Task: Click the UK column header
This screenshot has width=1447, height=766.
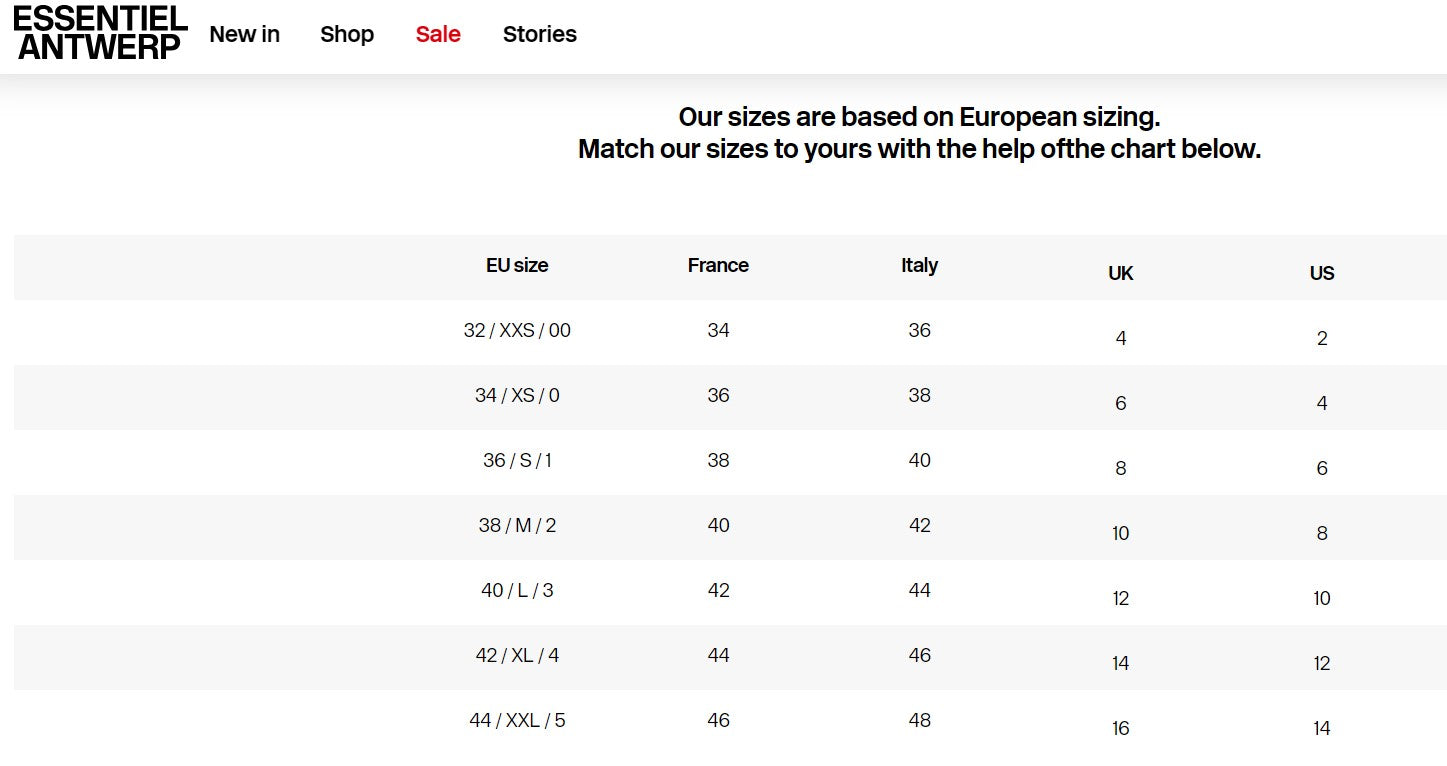Action: click(x=1121, y=273)
